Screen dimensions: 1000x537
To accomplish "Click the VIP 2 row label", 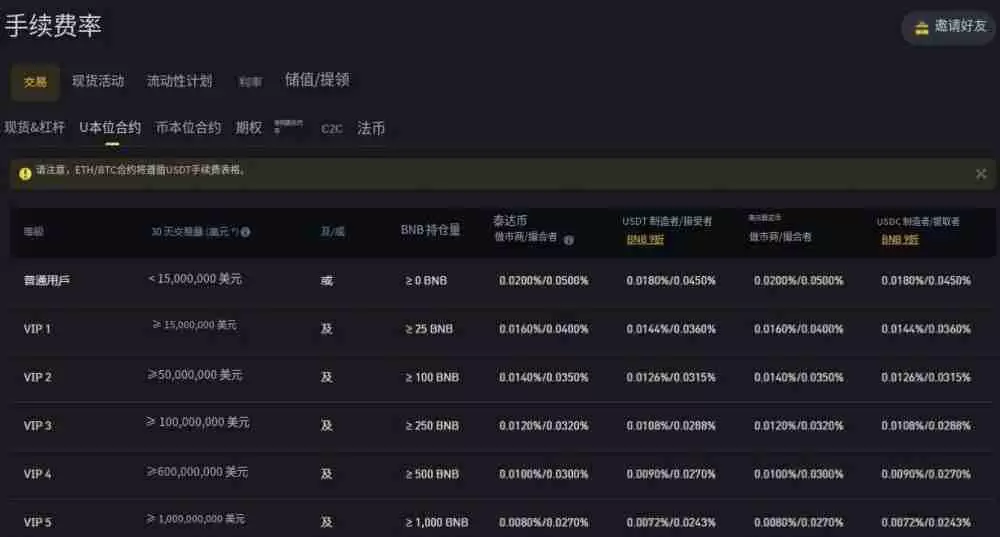I will [x=38, y=378].
